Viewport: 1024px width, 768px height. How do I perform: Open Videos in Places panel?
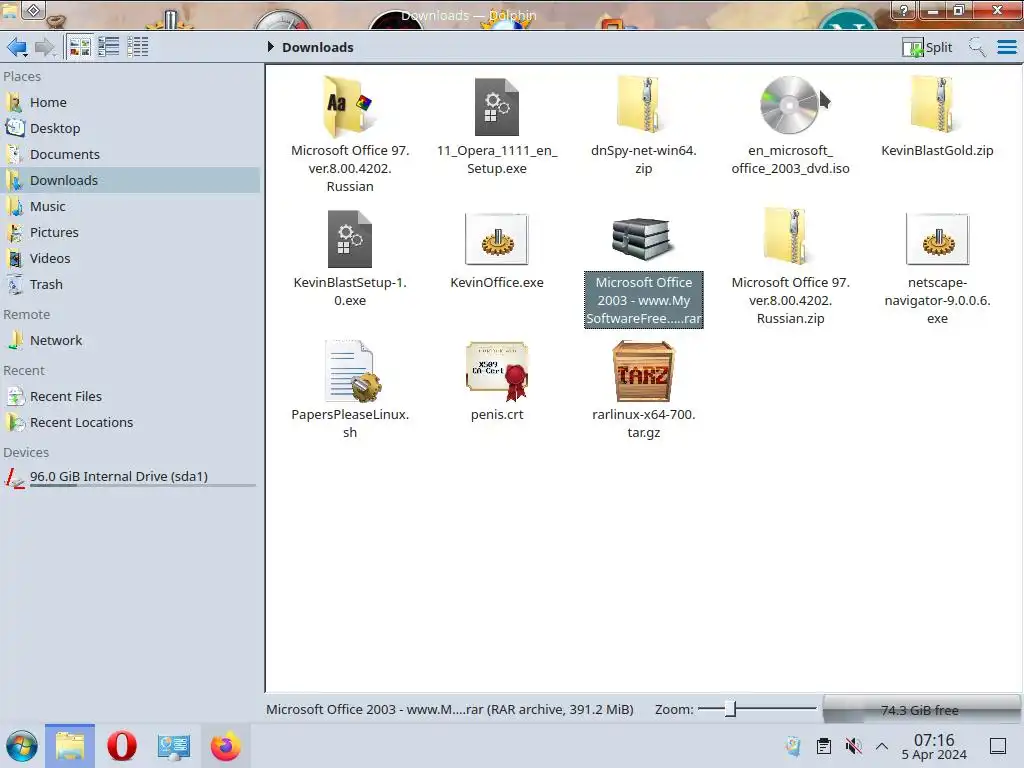click(131, 259)
